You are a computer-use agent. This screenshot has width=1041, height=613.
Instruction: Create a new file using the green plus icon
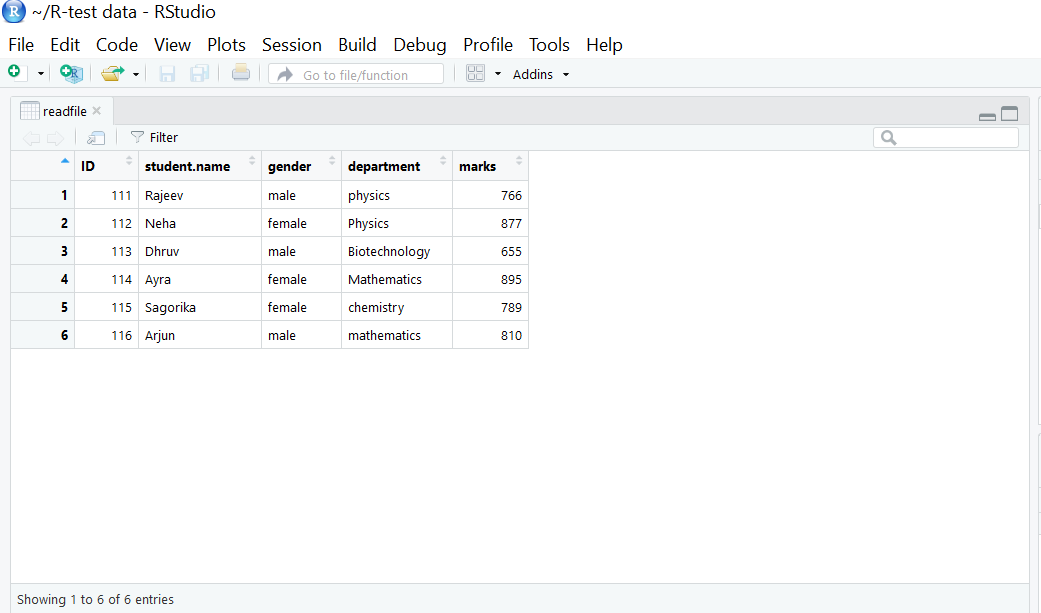14,72
